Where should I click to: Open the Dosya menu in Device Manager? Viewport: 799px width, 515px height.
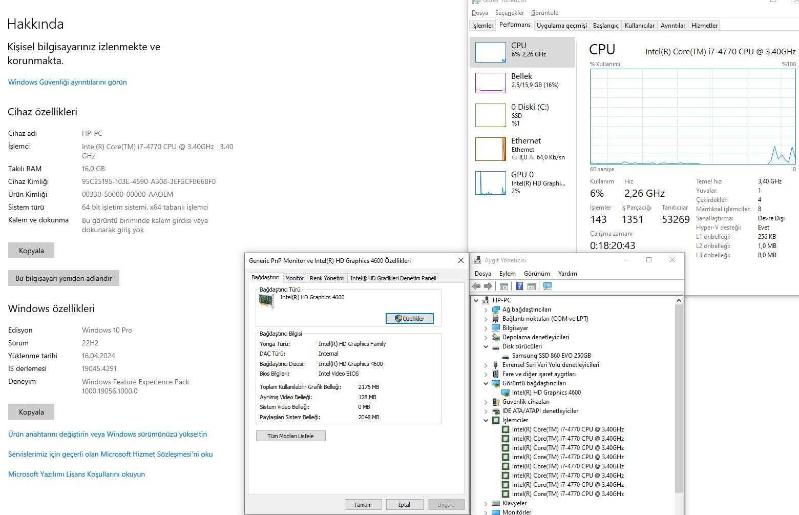(x=483, y=274)
